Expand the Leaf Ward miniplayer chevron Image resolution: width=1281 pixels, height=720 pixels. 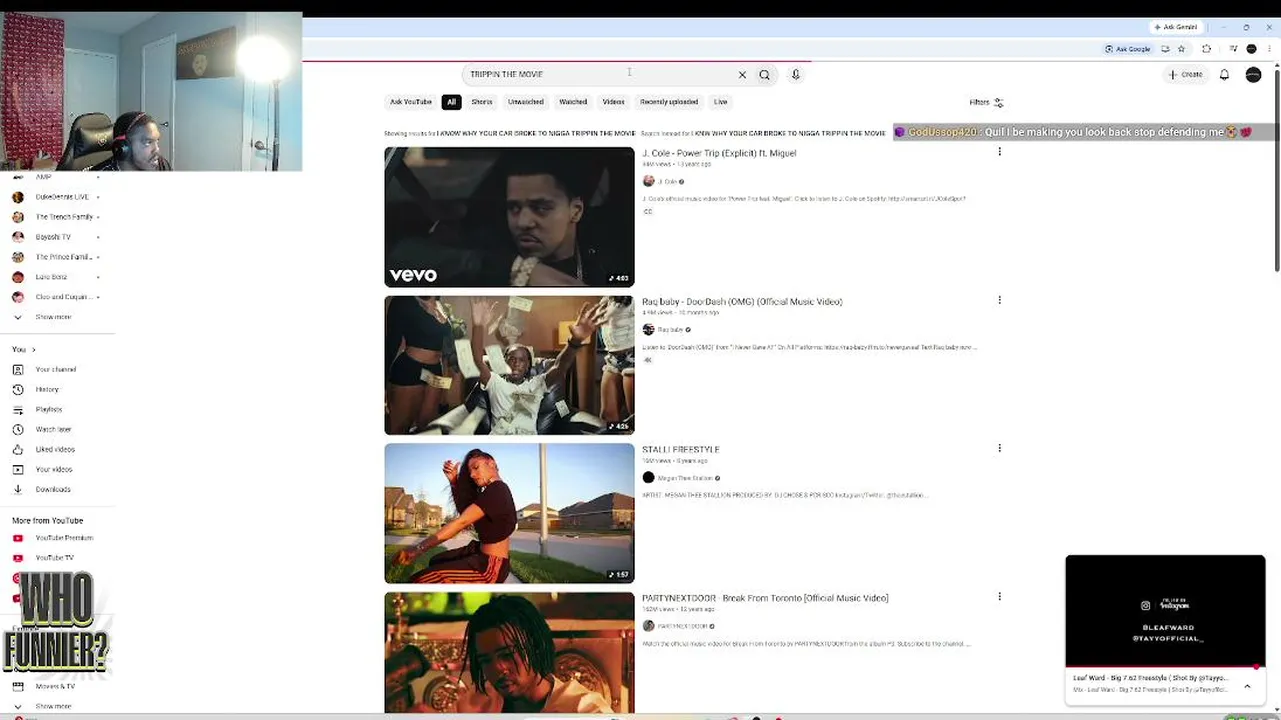click(1247, 686)
